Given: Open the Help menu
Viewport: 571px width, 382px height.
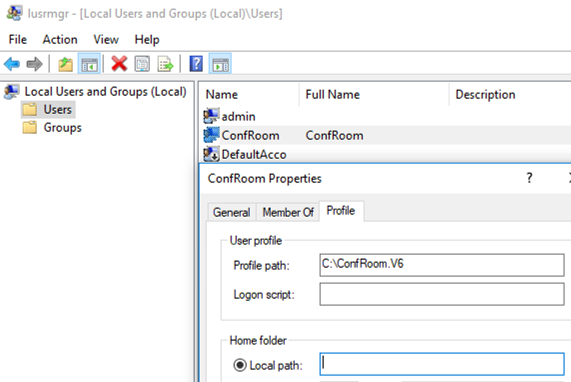Looking at the screenshot, I should pos(147,39).
